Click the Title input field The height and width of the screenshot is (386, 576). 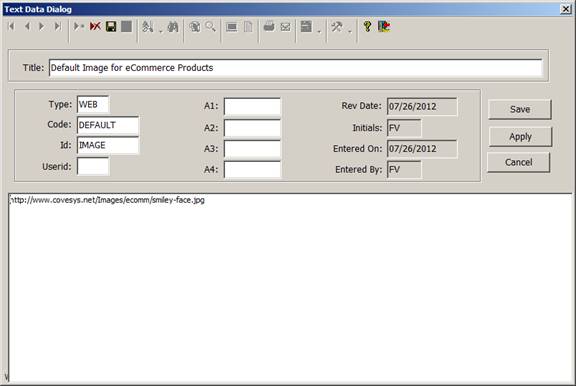[295, 68]
